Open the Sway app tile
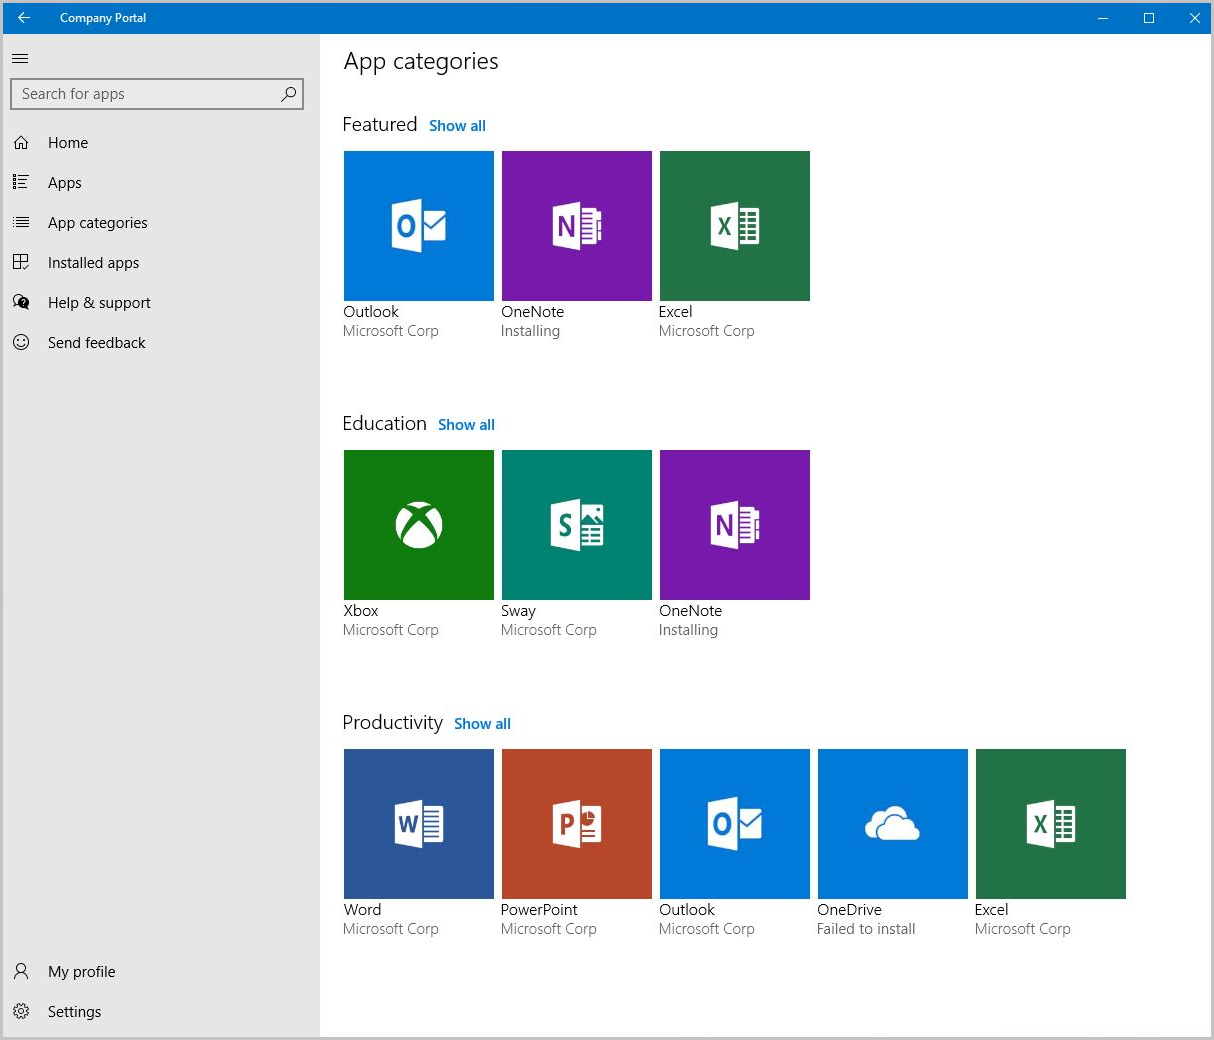Viewport: 1214px width, 1040px height. click(x=576, y=525)
